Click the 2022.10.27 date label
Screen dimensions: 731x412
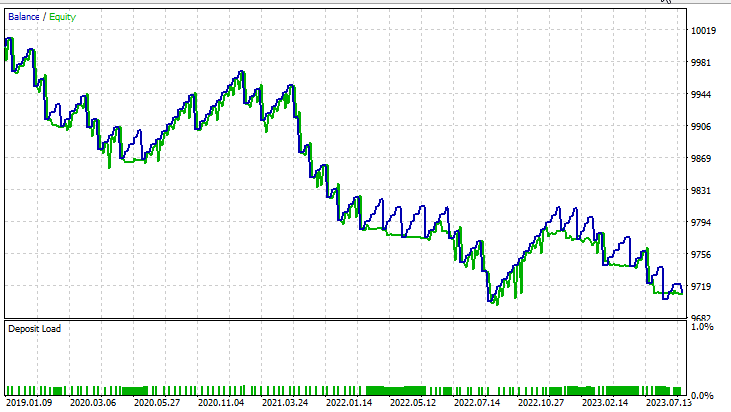[541, 403]
